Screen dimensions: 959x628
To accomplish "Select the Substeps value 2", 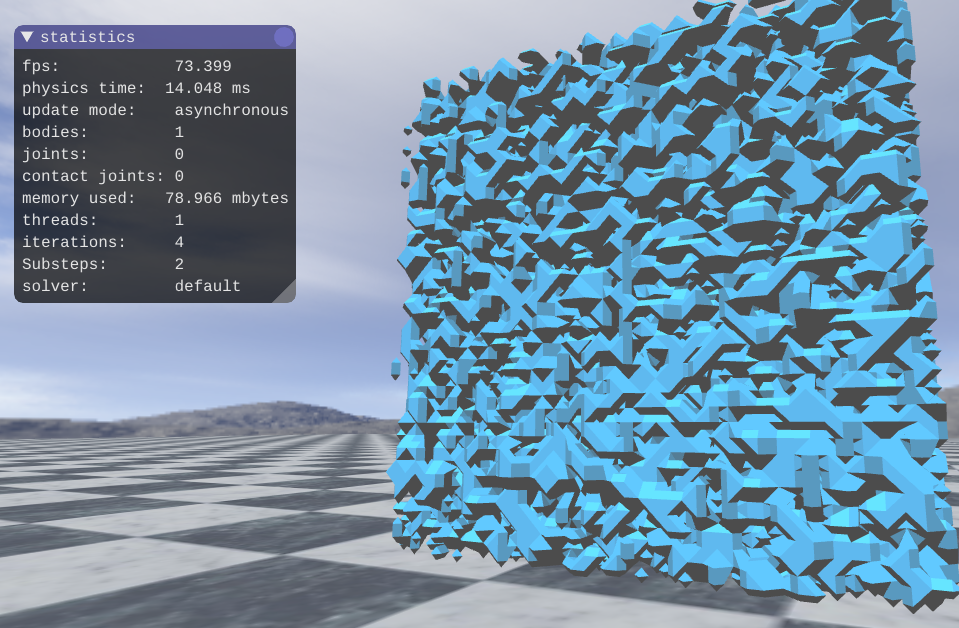I will (x=179, y=264).
